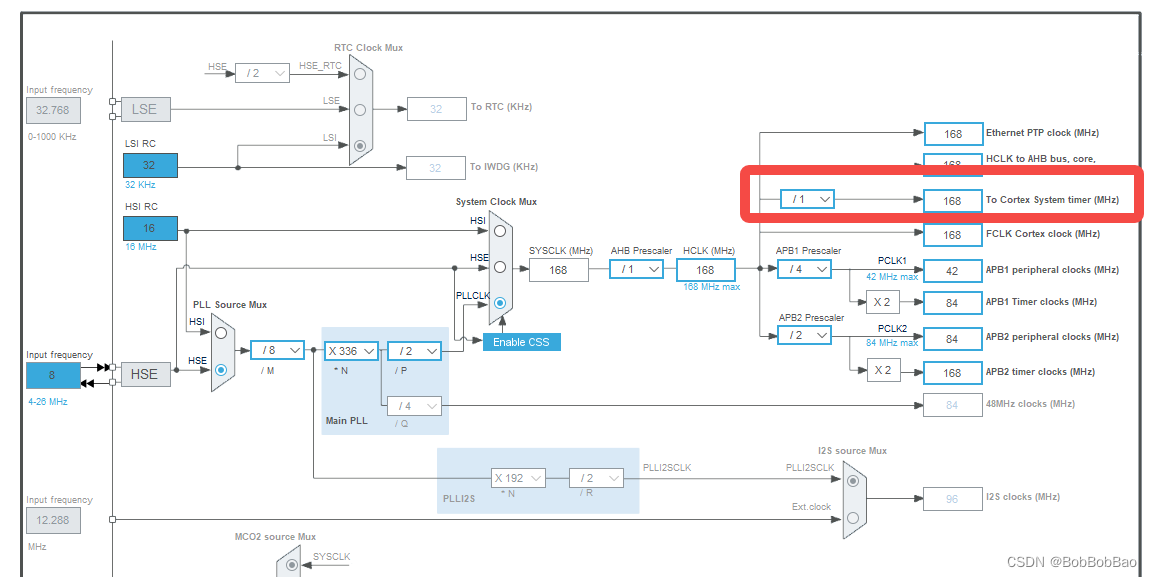Screen dimensions: 1152x577
Task: Click the 32.768 LSE input frequency field
Action: pos(53,110)
